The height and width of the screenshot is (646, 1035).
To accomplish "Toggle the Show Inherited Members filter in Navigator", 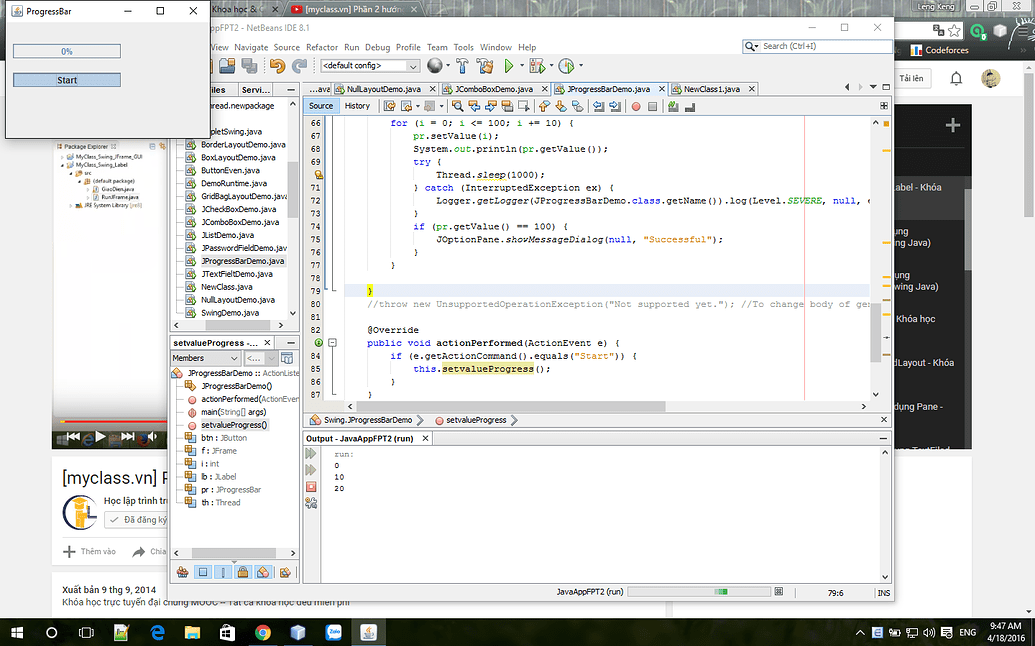I will 182,572.
